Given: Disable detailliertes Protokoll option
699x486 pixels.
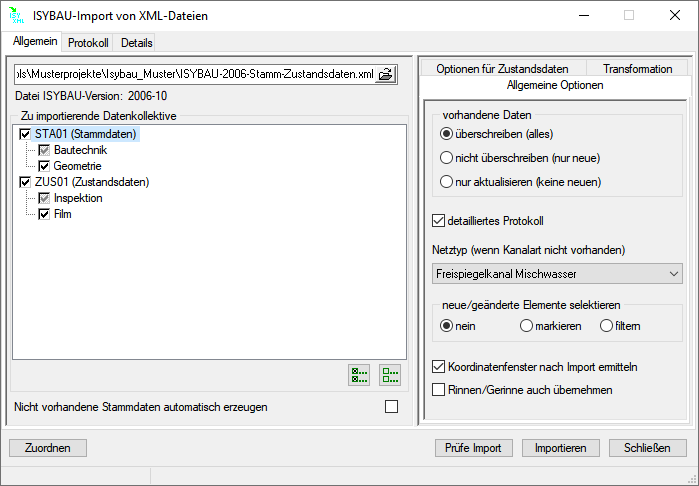Looking at the screenshot, I should tap(438, 221).
